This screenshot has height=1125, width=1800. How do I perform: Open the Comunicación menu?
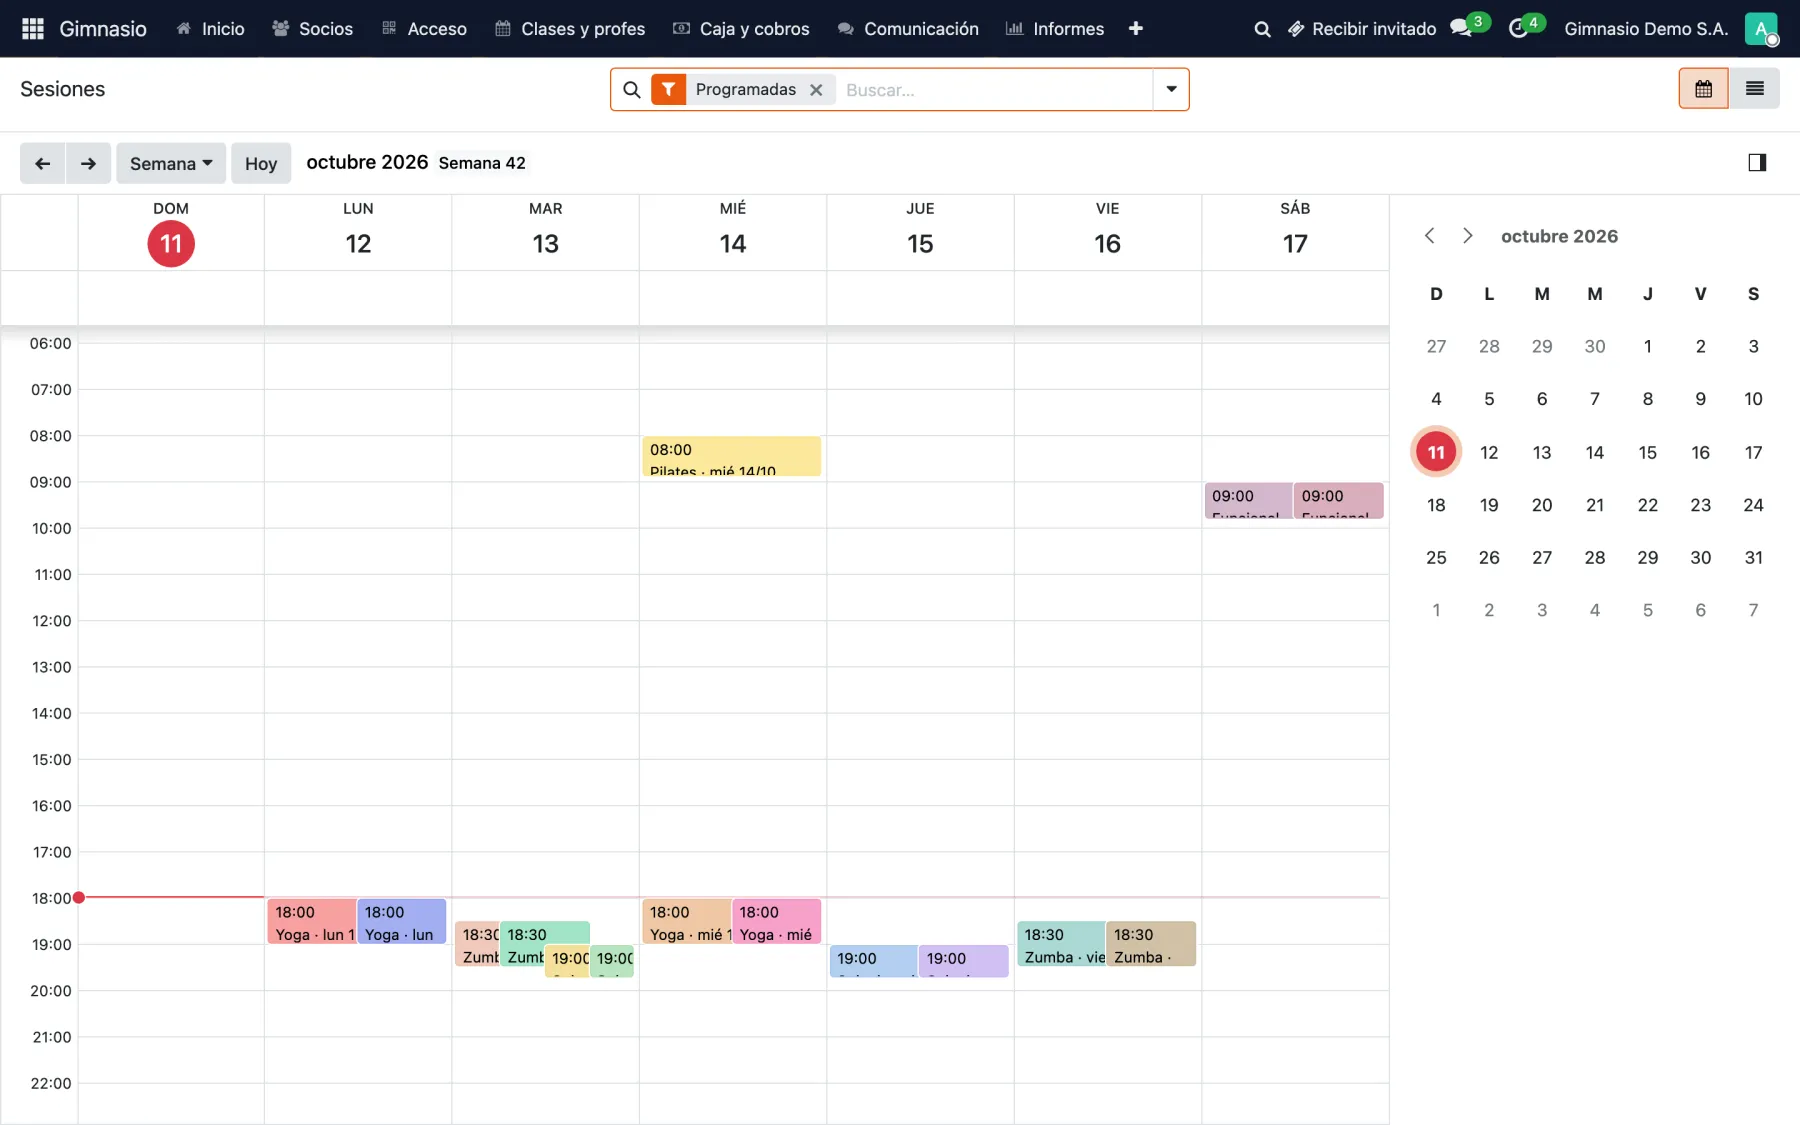tap(907, 29)
